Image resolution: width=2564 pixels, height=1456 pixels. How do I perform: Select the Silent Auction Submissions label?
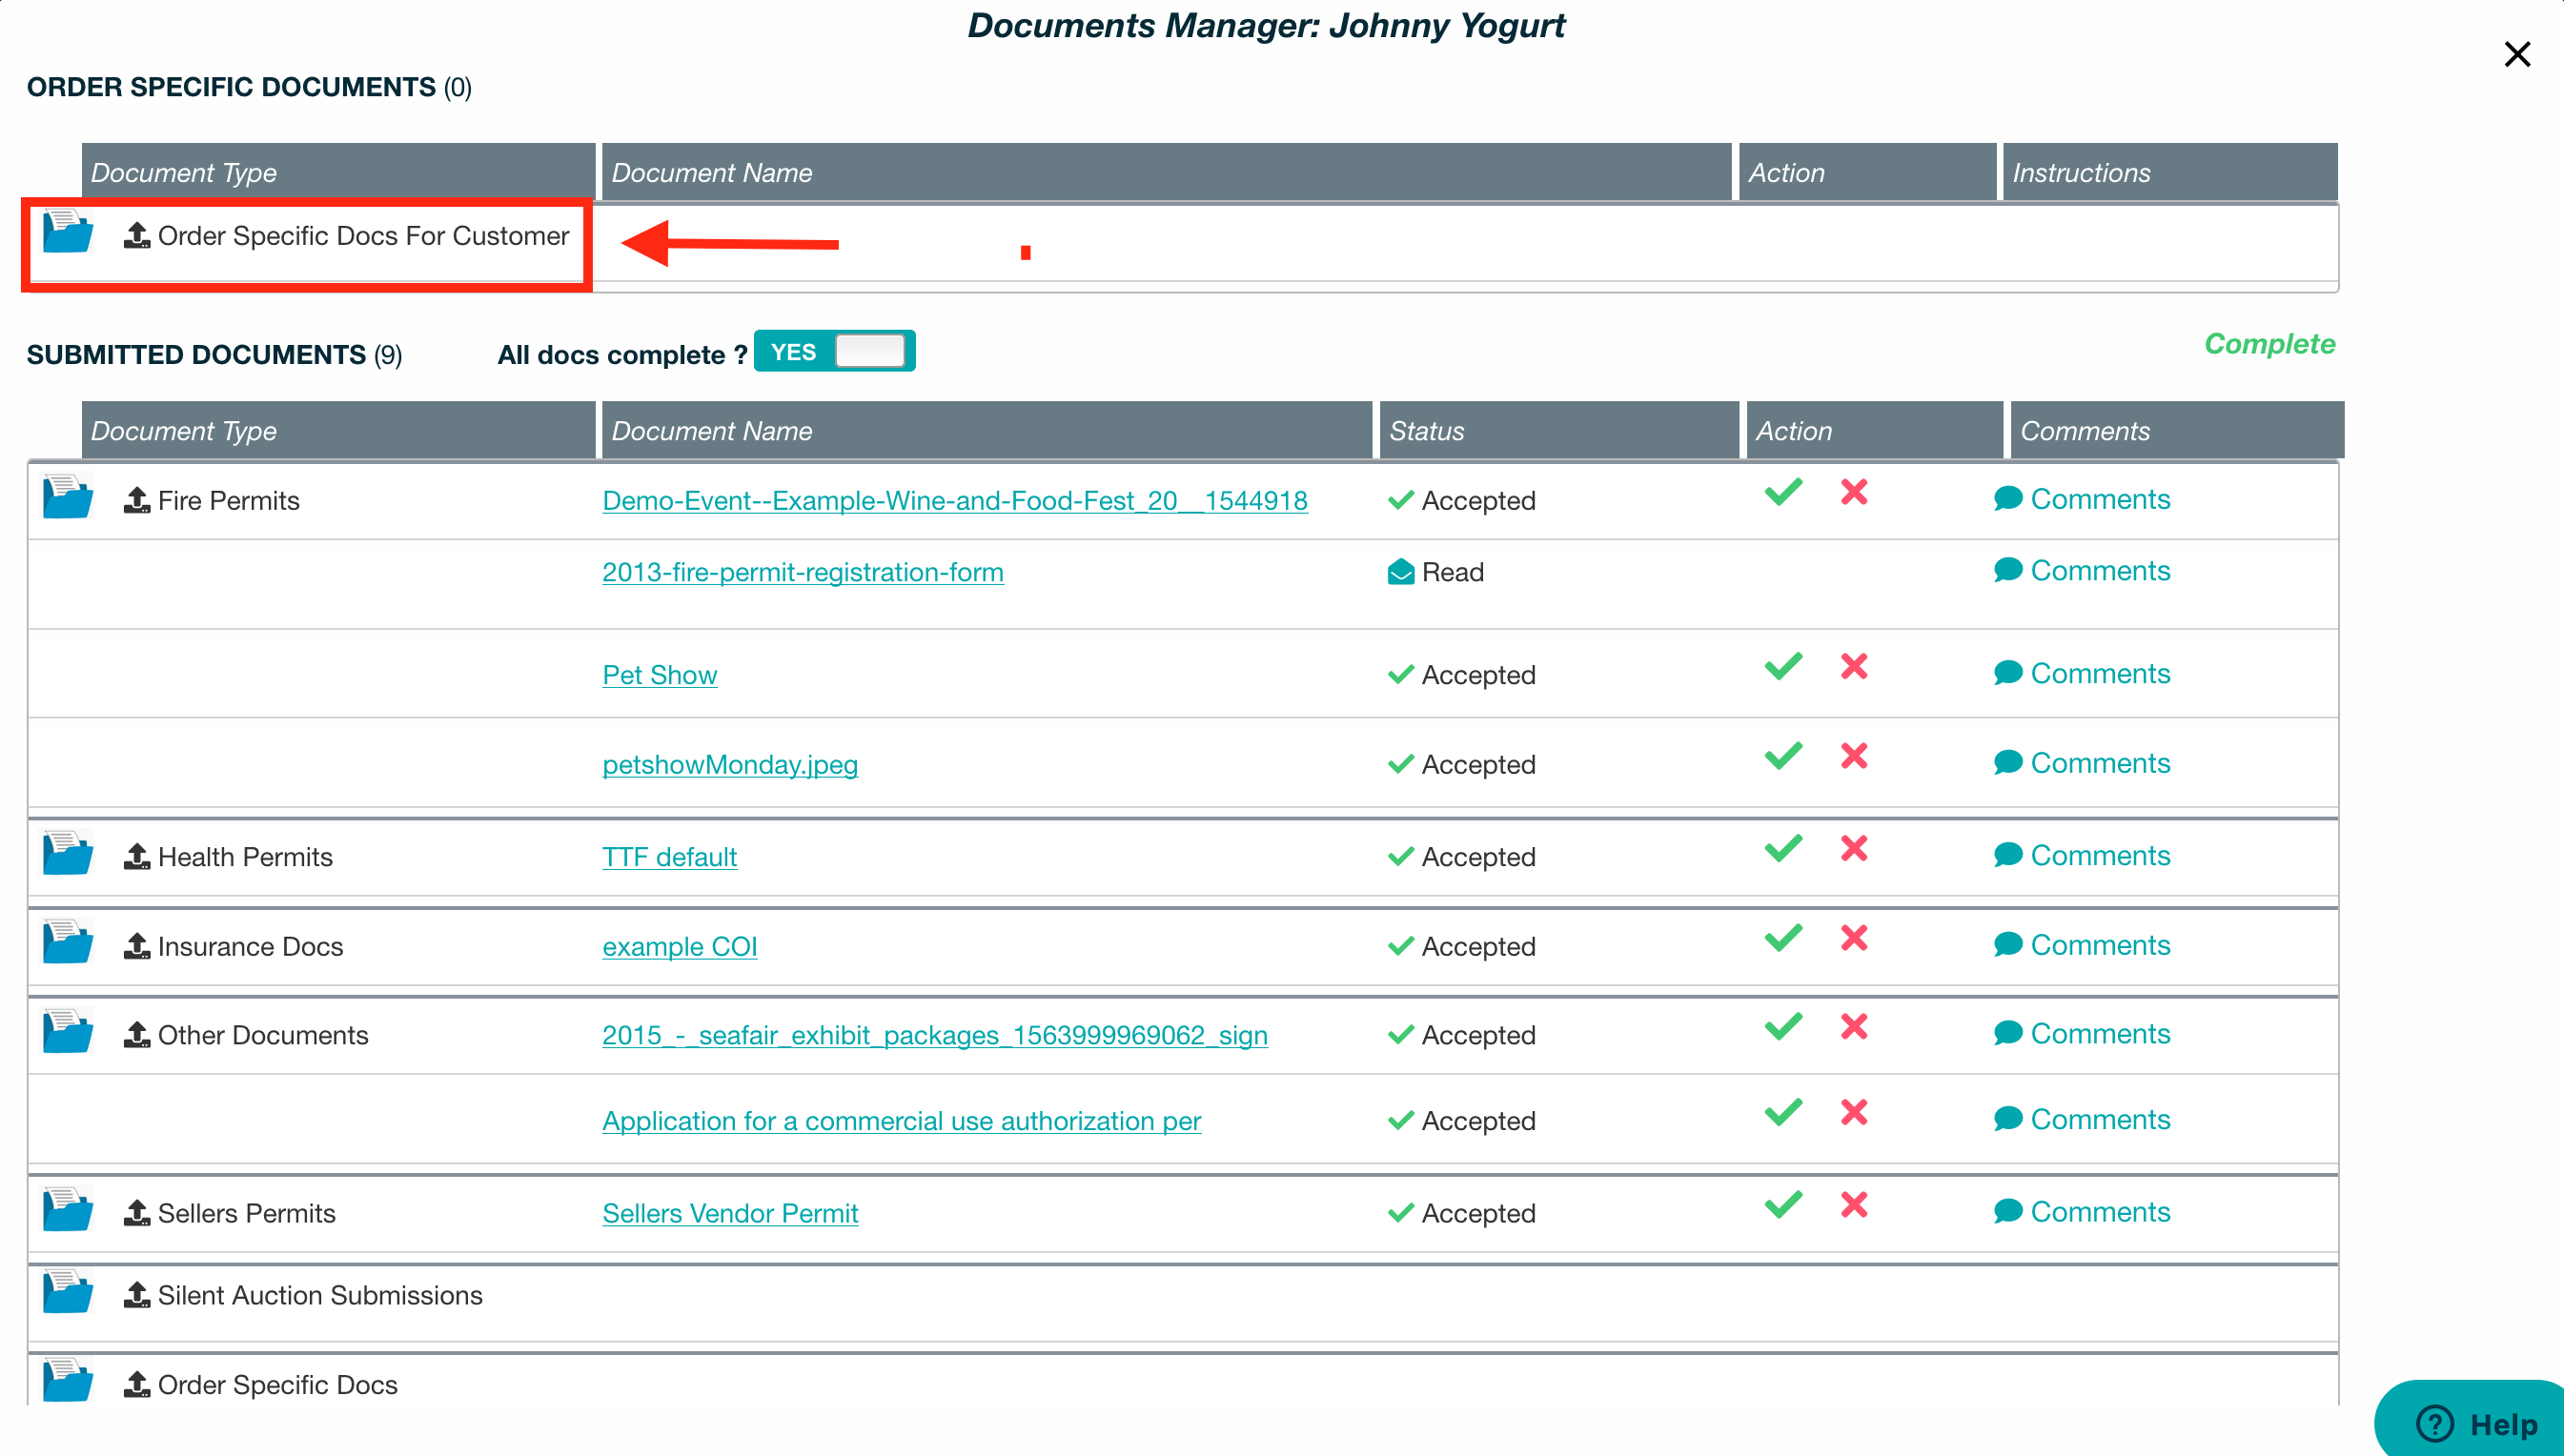click(x=320, y=1295)
